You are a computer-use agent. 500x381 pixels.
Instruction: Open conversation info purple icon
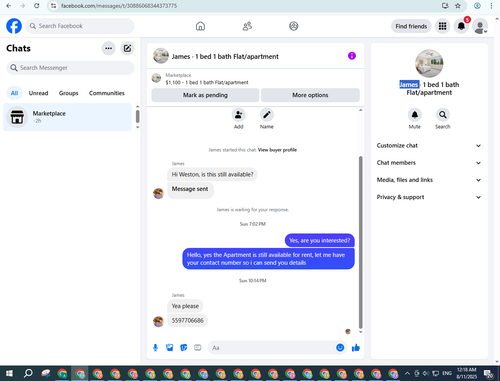[x=352, y=56]
